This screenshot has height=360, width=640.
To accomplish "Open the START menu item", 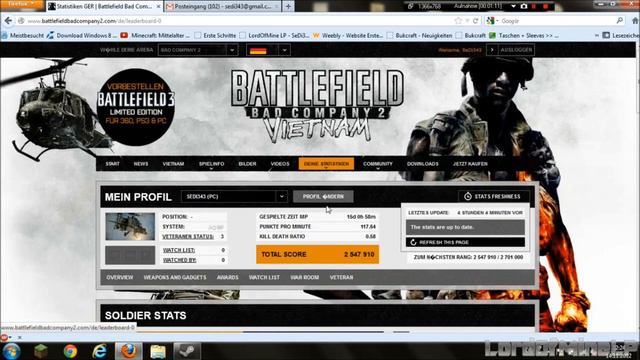I will pos(113,164).
